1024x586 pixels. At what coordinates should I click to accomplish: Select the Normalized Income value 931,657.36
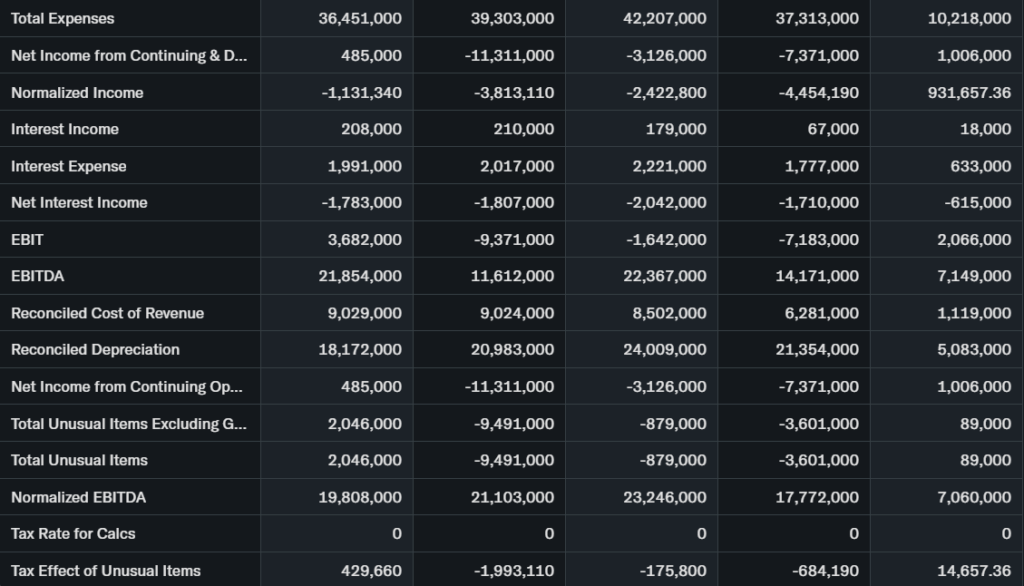pos(969,93)
